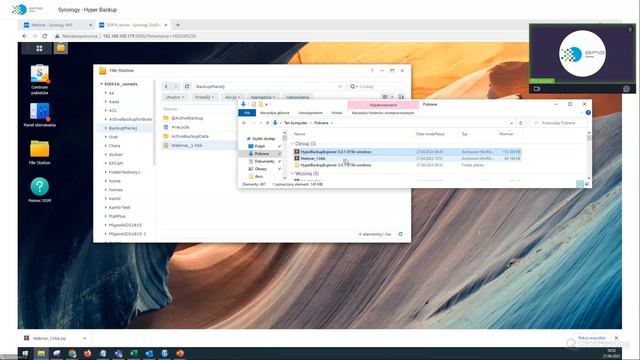Select the EPCAM shared folder

click(x=116, y=163)
